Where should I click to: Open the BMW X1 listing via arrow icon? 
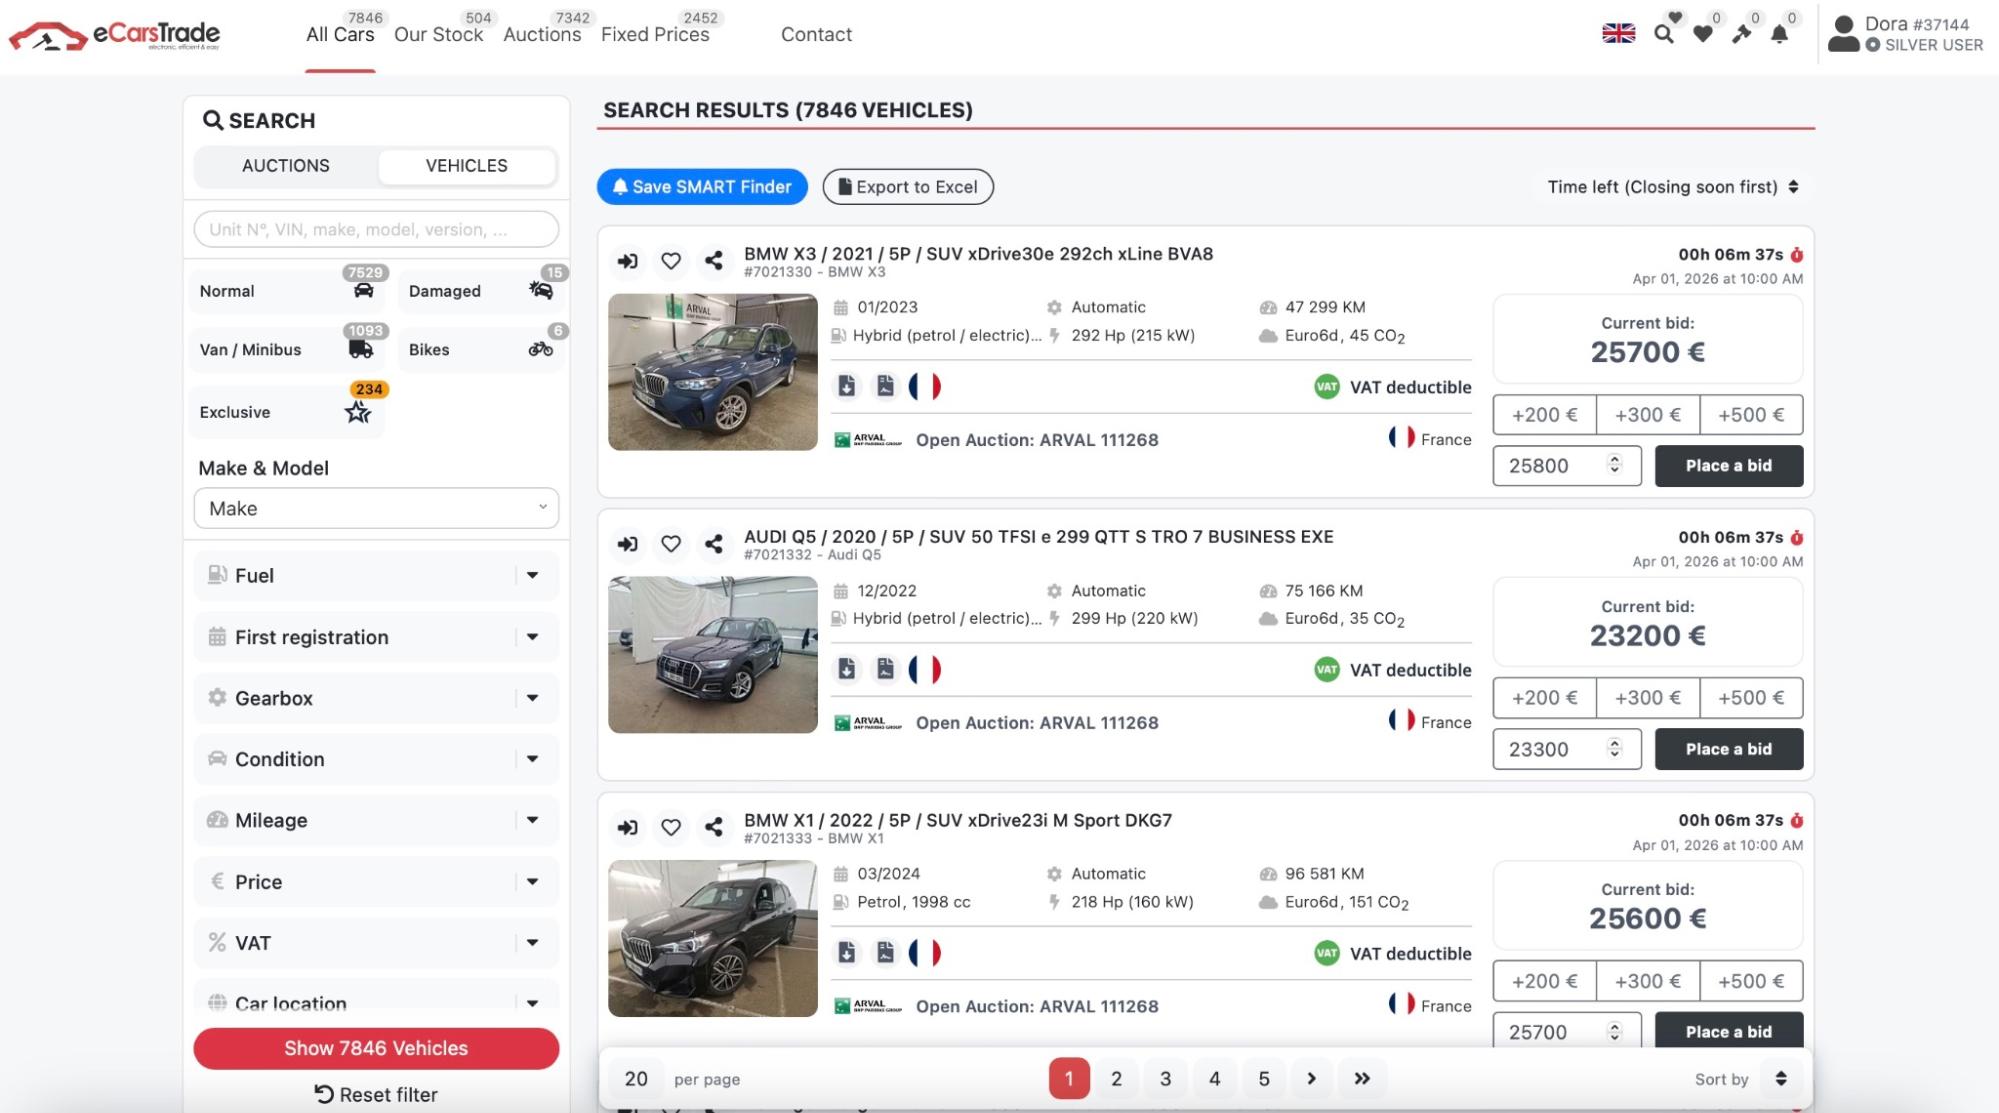(x=627, y=827)
